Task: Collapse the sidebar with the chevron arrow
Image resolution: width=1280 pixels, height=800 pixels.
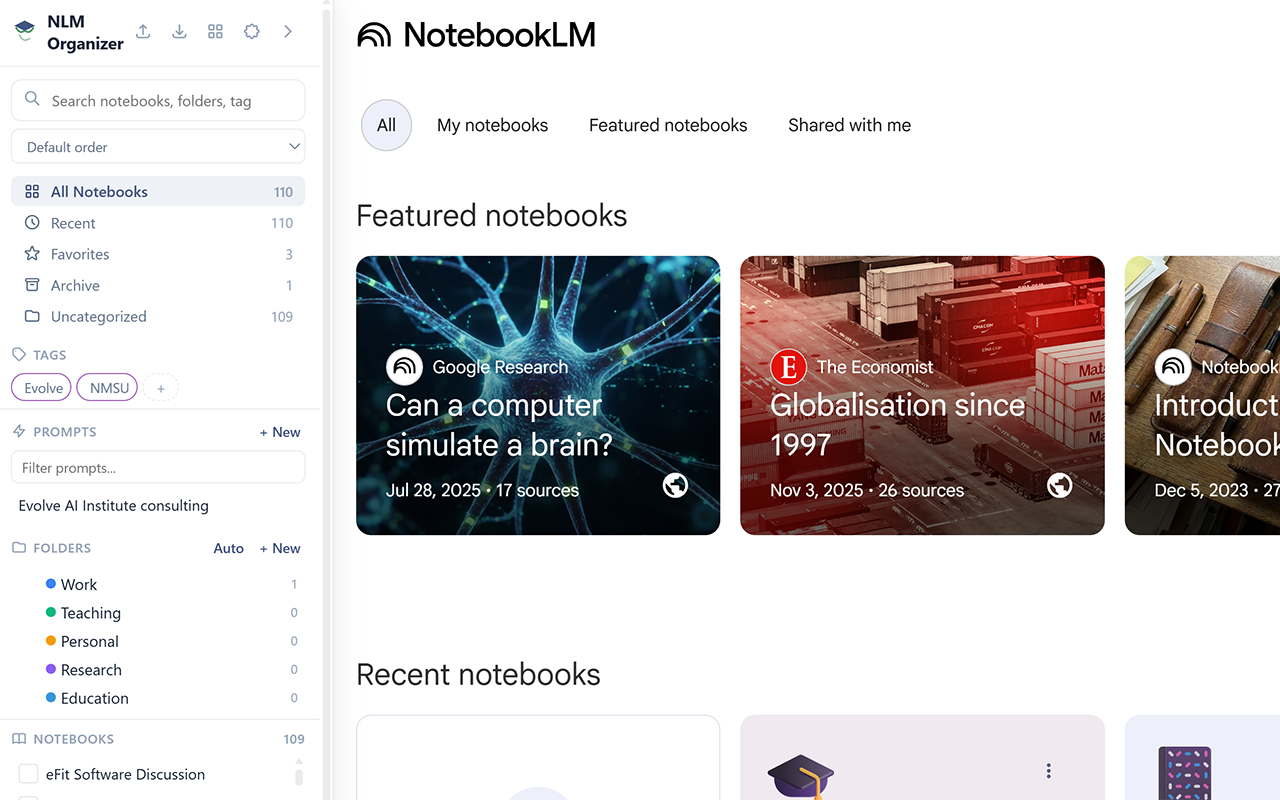Action: click(288, 32)
